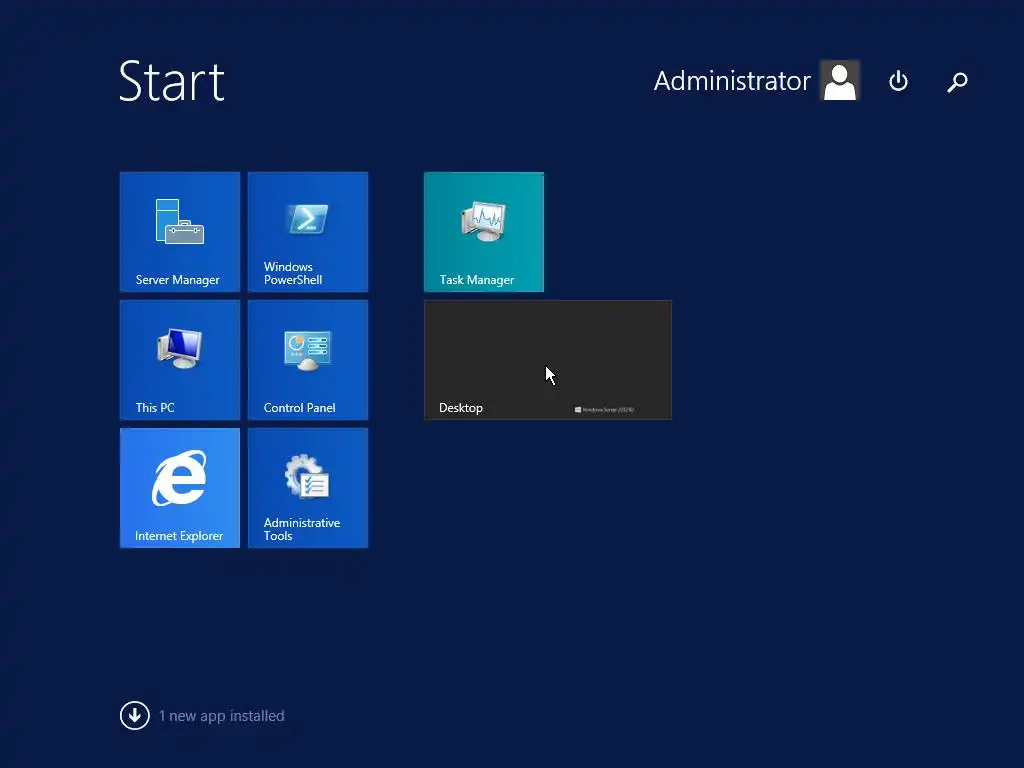Screen dimensions: 1024x768
Task: Show all apps with down arrow
Action: click(x=135, y=715)
